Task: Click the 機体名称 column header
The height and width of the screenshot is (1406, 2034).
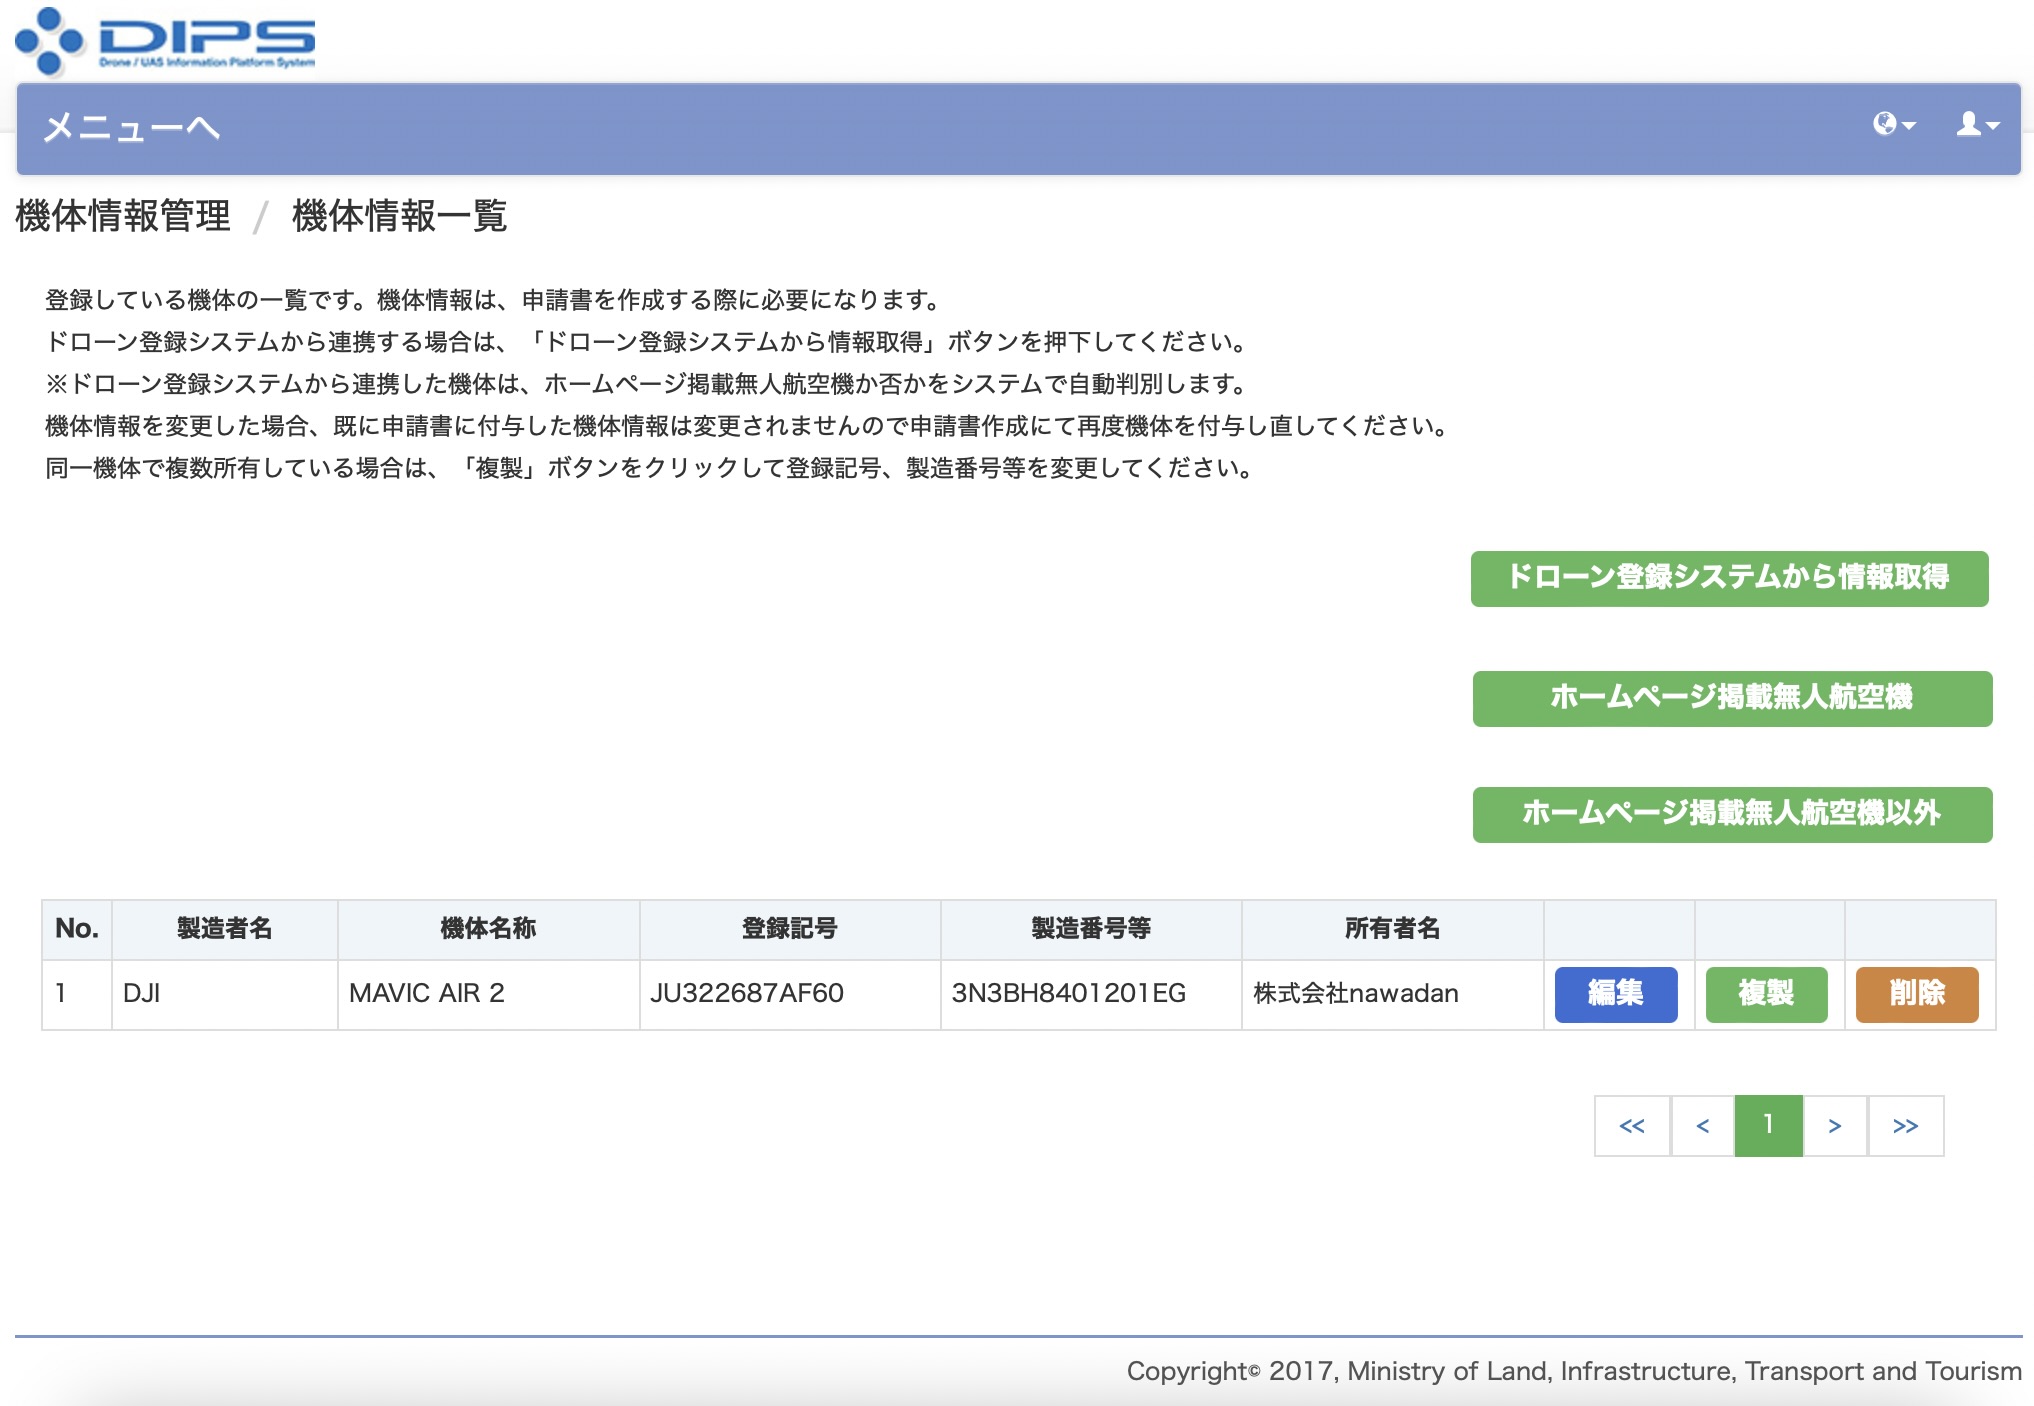Action: click(489, 929)
